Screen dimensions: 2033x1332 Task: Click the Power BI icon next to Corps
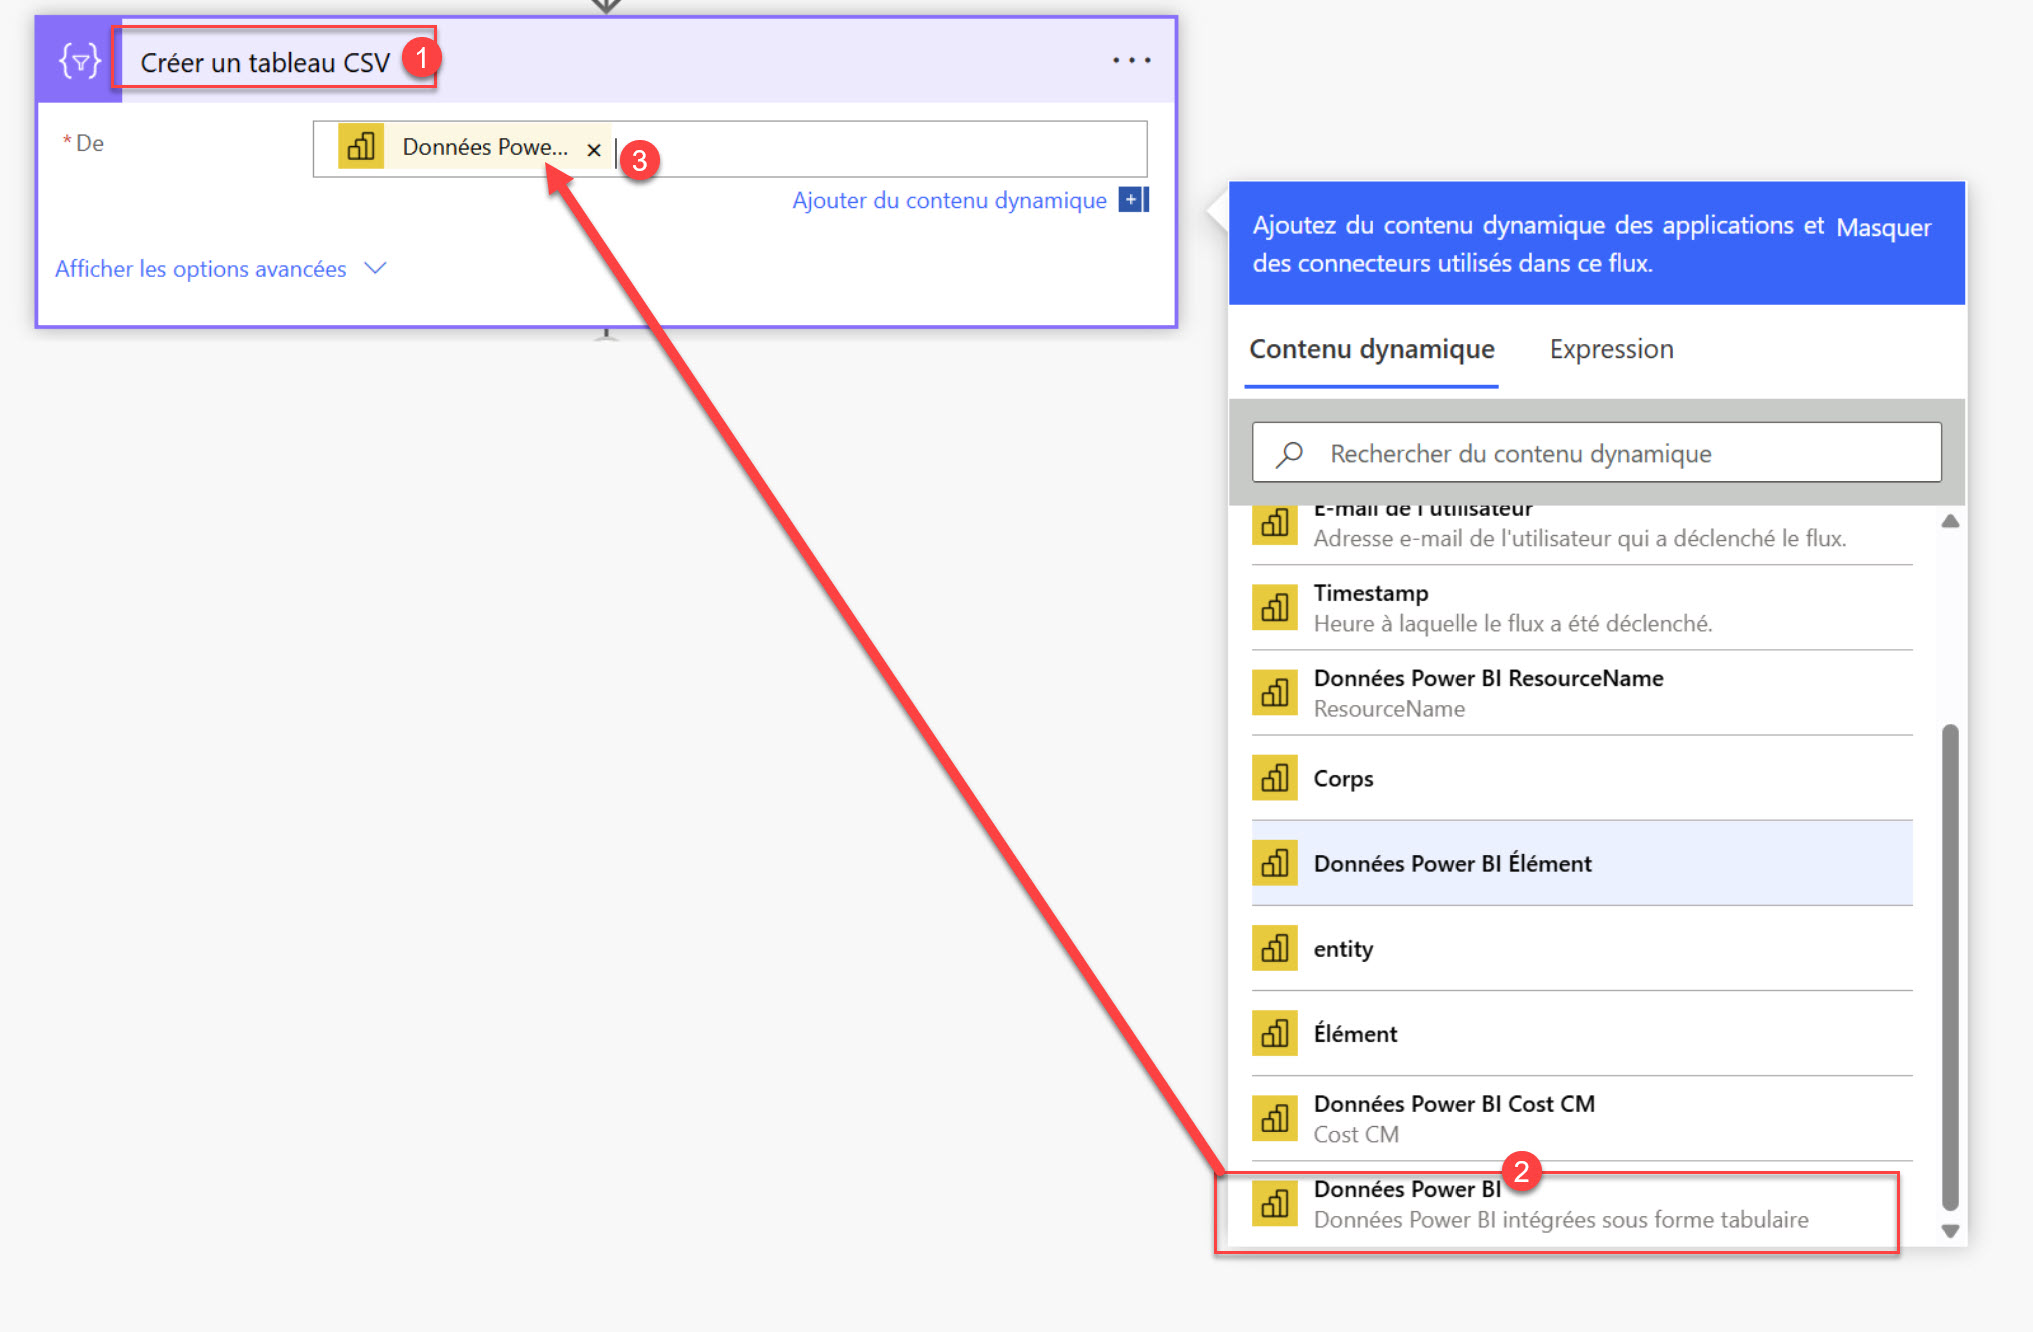[1275, 778]
